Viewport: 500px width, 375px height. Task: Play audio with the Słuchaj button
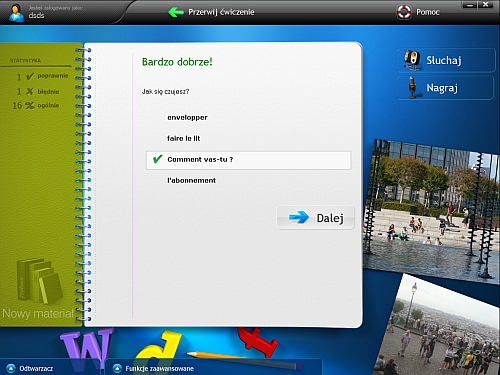pos(446,60)
